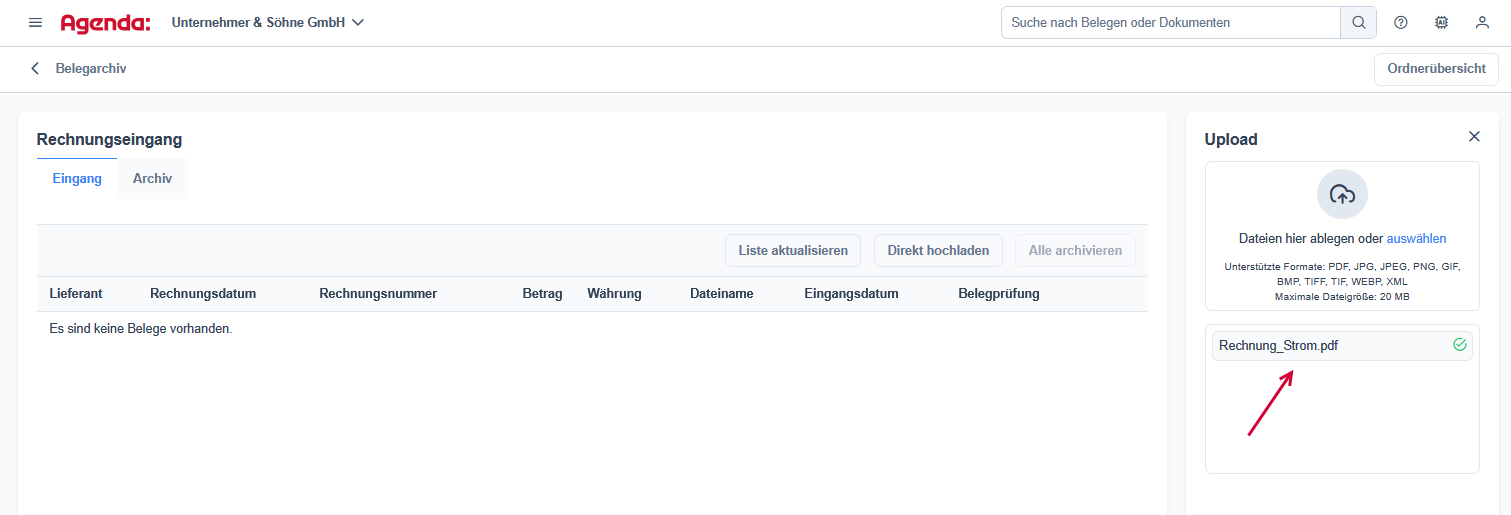This screenshot has width=1511, height=515.
Task: Click the Agenda logo
Action: tap(105, 23)
